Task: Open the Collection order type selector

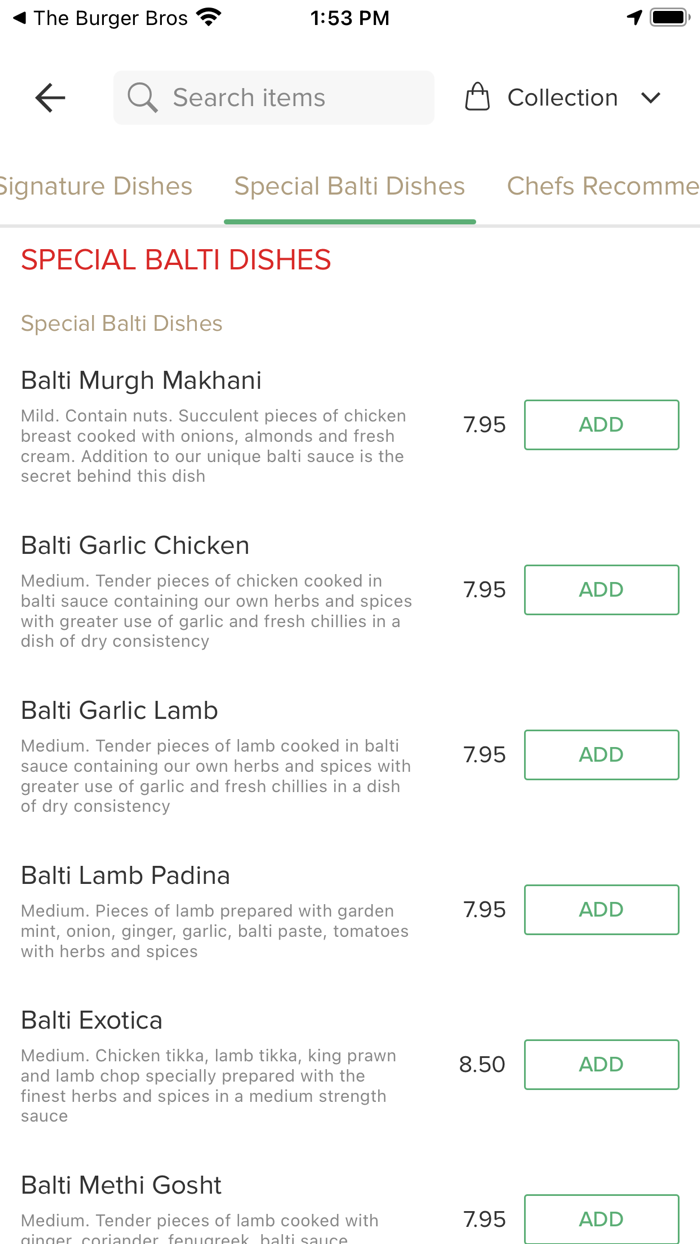Action: [562, 97]
